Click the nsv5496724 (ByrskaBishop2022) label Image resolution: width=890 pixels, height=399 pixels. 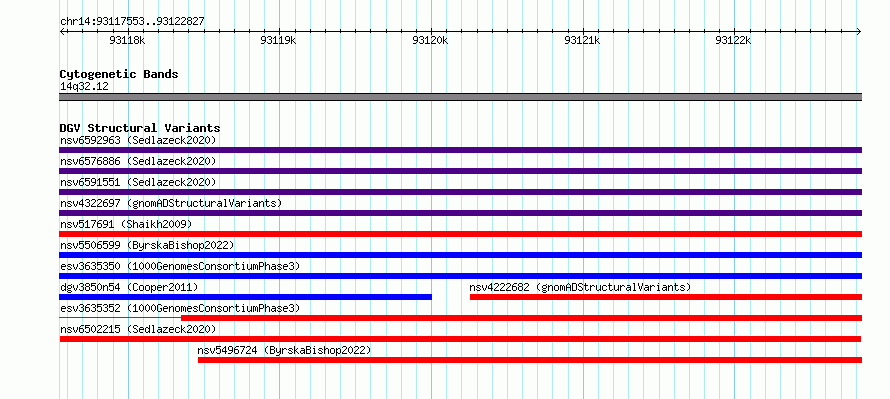coord(284,350)
